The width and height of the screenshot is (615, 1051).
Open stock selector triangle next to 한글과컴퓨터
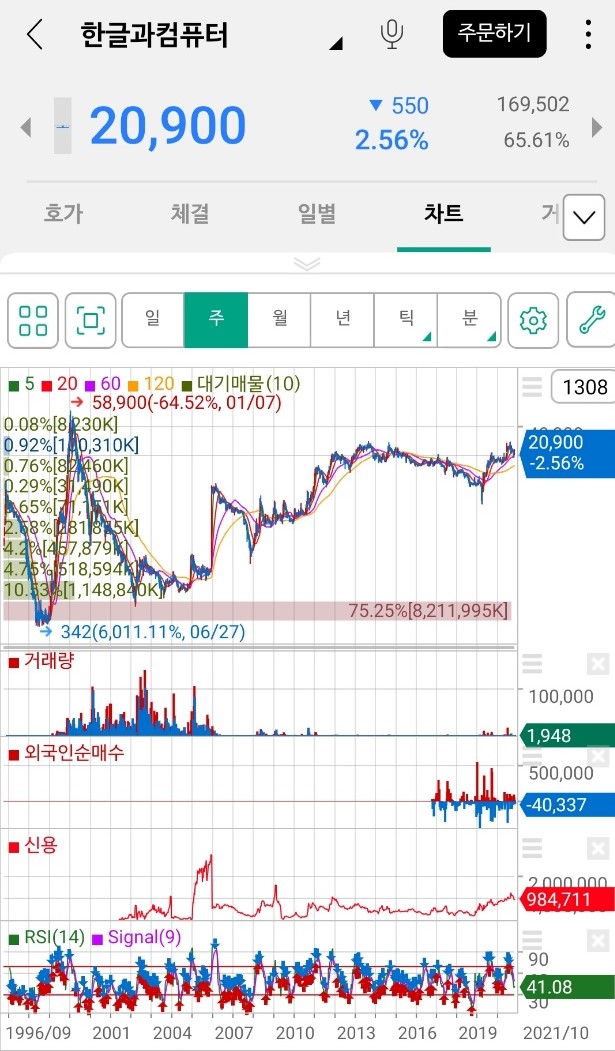click(336, 44)
